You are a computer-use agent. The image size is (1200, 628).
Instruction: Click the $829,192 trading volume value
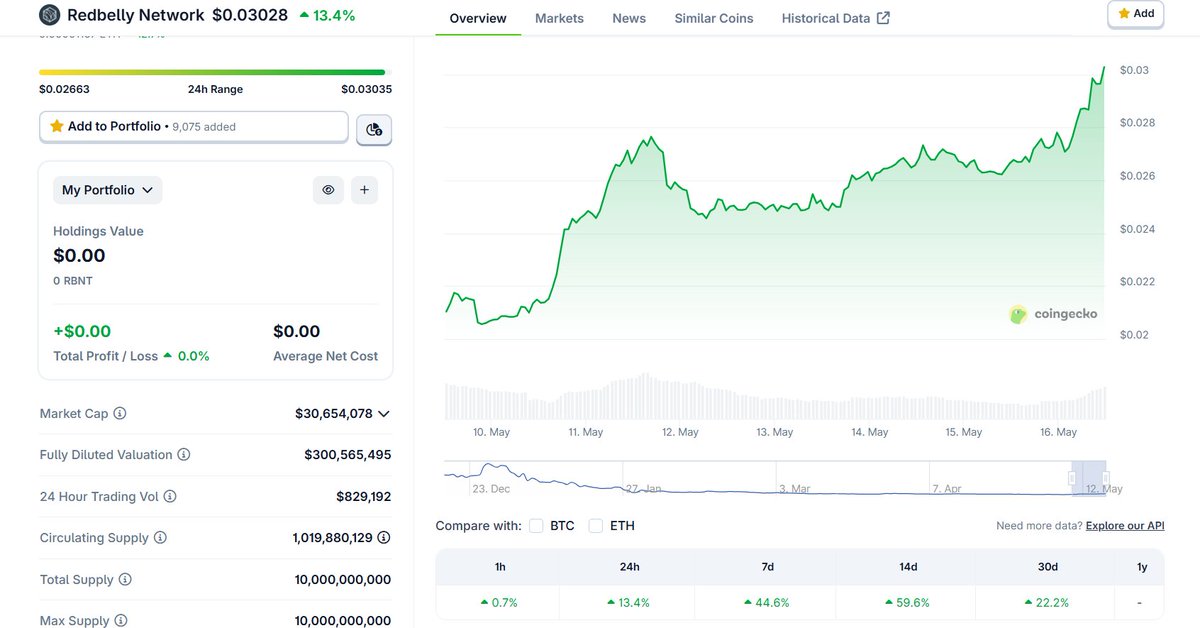364,496
